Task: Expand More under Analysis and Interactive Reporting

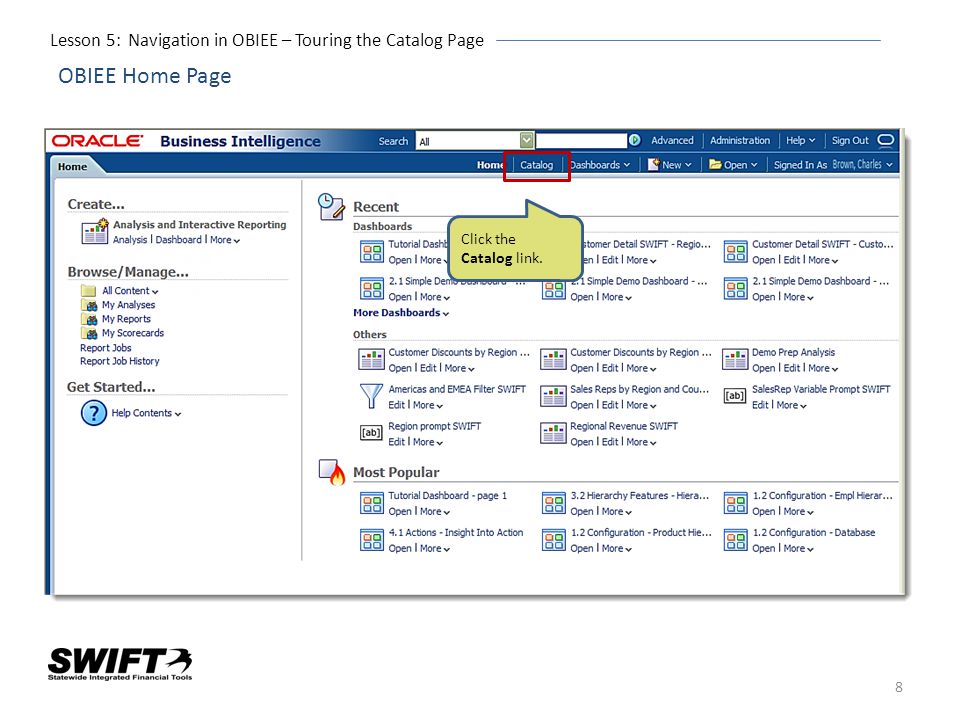Action: pyautogui.click(x=225, y=240)
